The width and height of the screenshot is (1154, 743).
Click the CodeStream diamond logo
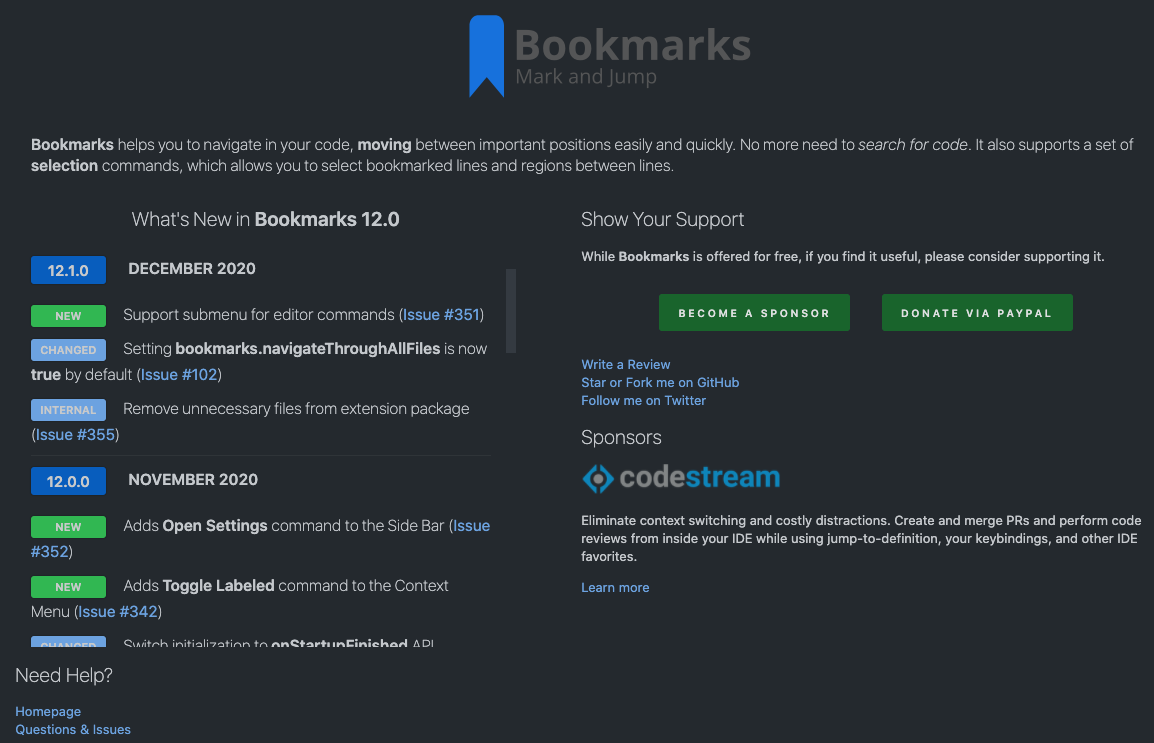[x=596, y=478]
